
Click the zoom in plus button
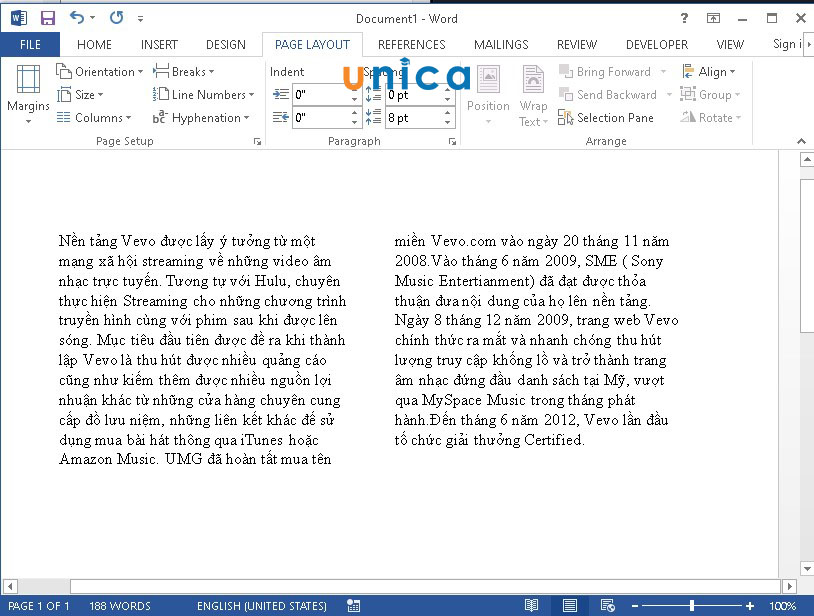tap(750, 606)
